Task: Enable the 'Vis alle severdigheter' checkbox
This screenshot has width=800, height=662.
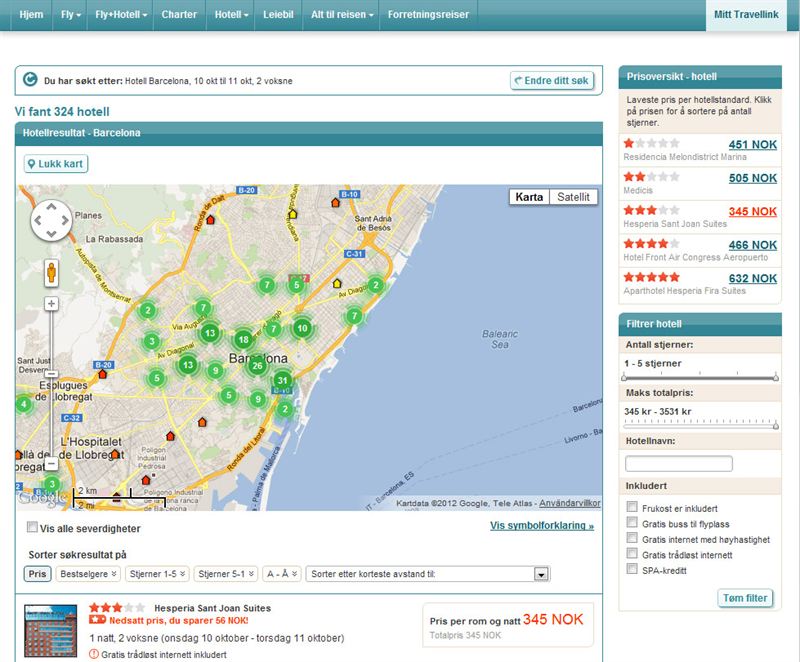Action: point(33,527)
